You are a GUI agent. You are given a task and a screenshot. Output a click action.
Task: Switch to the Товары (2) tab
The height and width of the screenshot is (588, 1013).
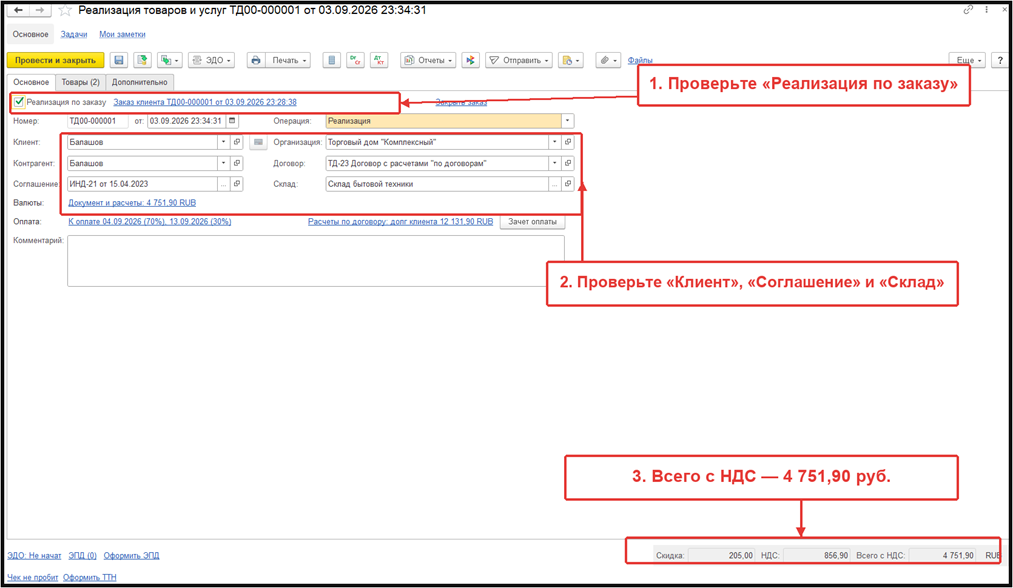(x=81, y=82)
